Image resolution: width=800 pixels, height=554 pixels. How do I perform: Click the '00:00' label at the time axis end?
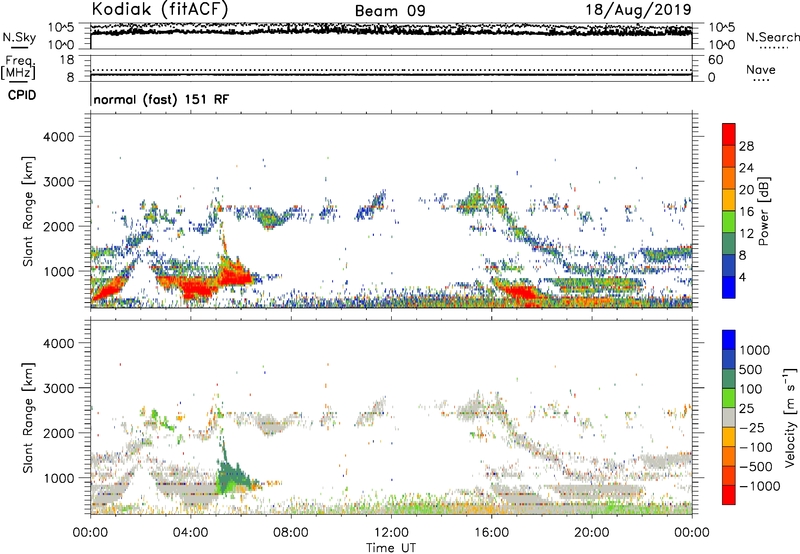(x=691, y=533)
